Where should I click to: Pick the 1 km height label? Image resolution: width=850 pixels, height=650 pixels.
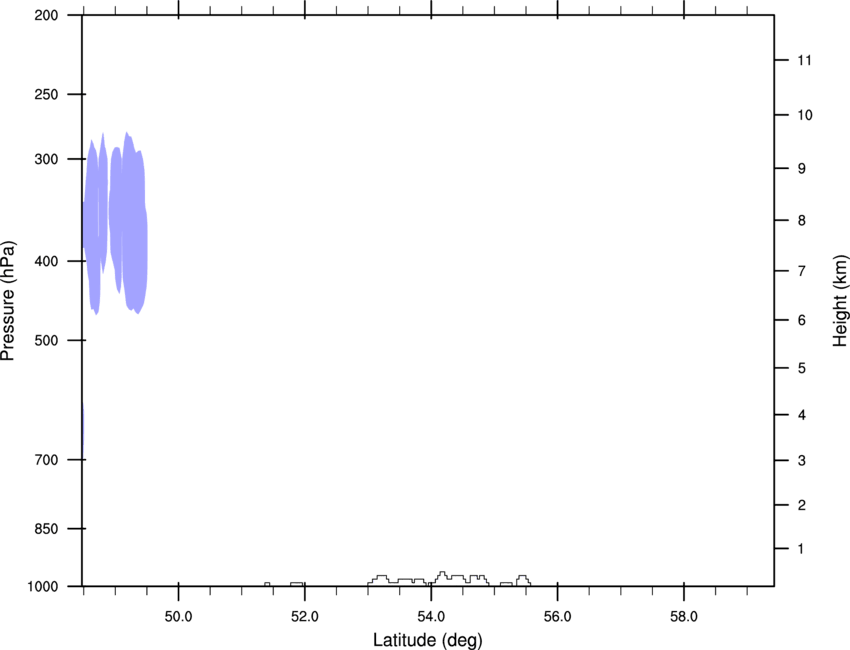point(801,549)
